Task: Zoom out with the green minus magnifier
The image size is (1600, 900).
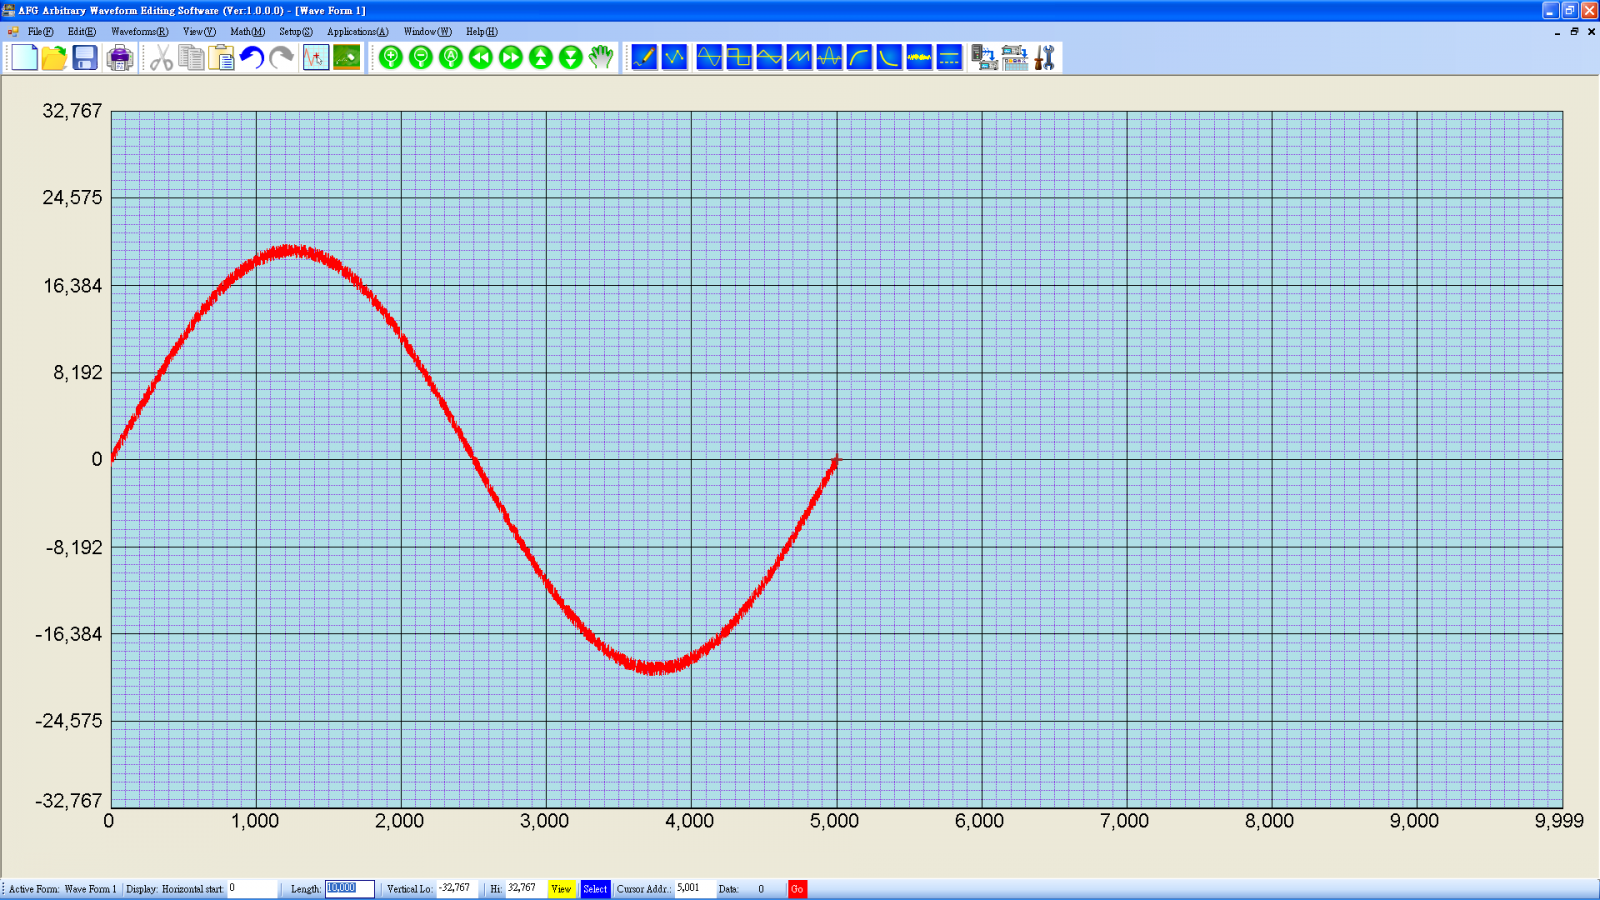Action: (x=421, y=58)
